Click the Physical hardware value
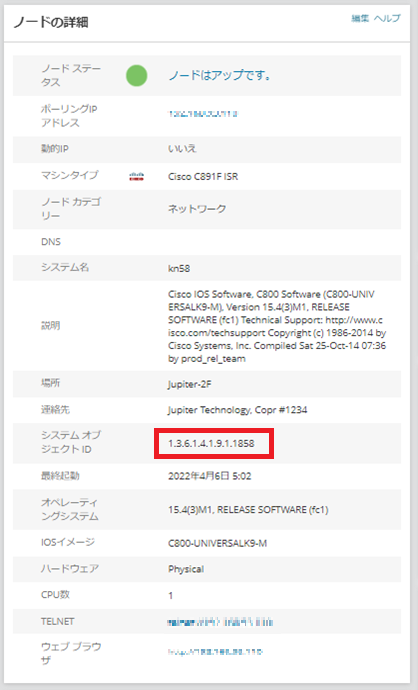 186,569
